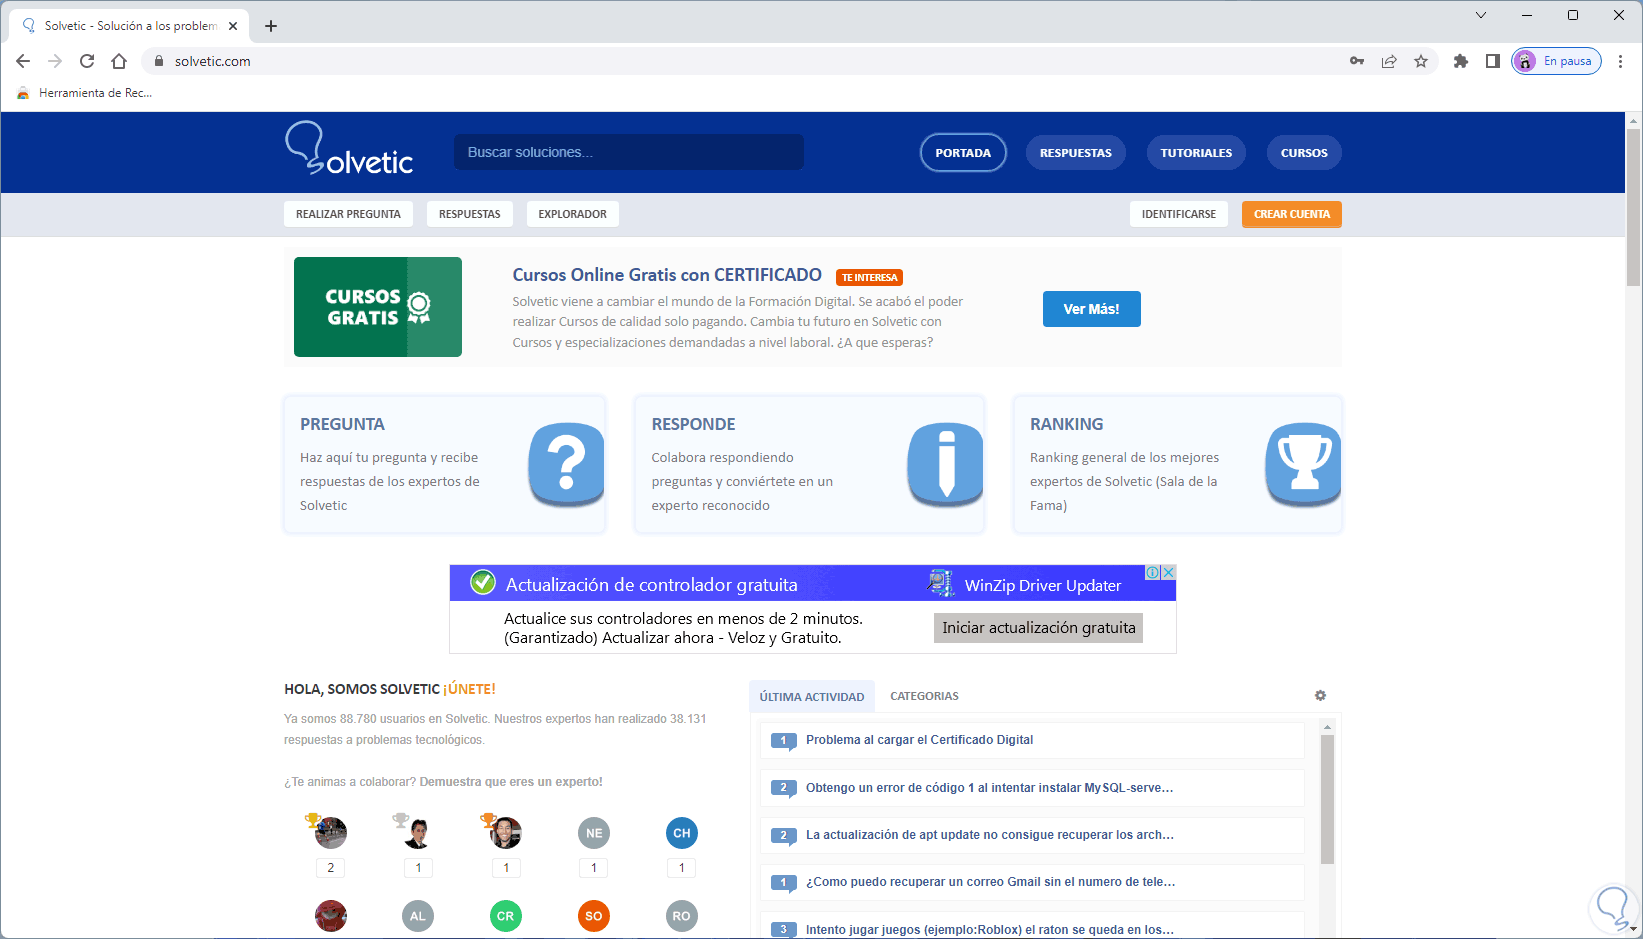Open the NE user avatar
Screen dimensions: 1643x939
[x=594, y=833]
